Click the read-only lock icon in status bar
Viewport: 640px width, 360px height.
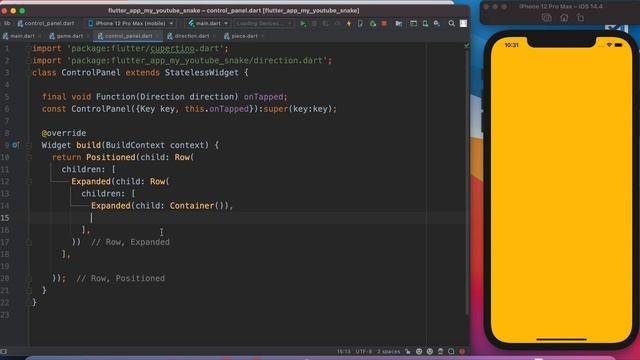click(x=408, y=351)
